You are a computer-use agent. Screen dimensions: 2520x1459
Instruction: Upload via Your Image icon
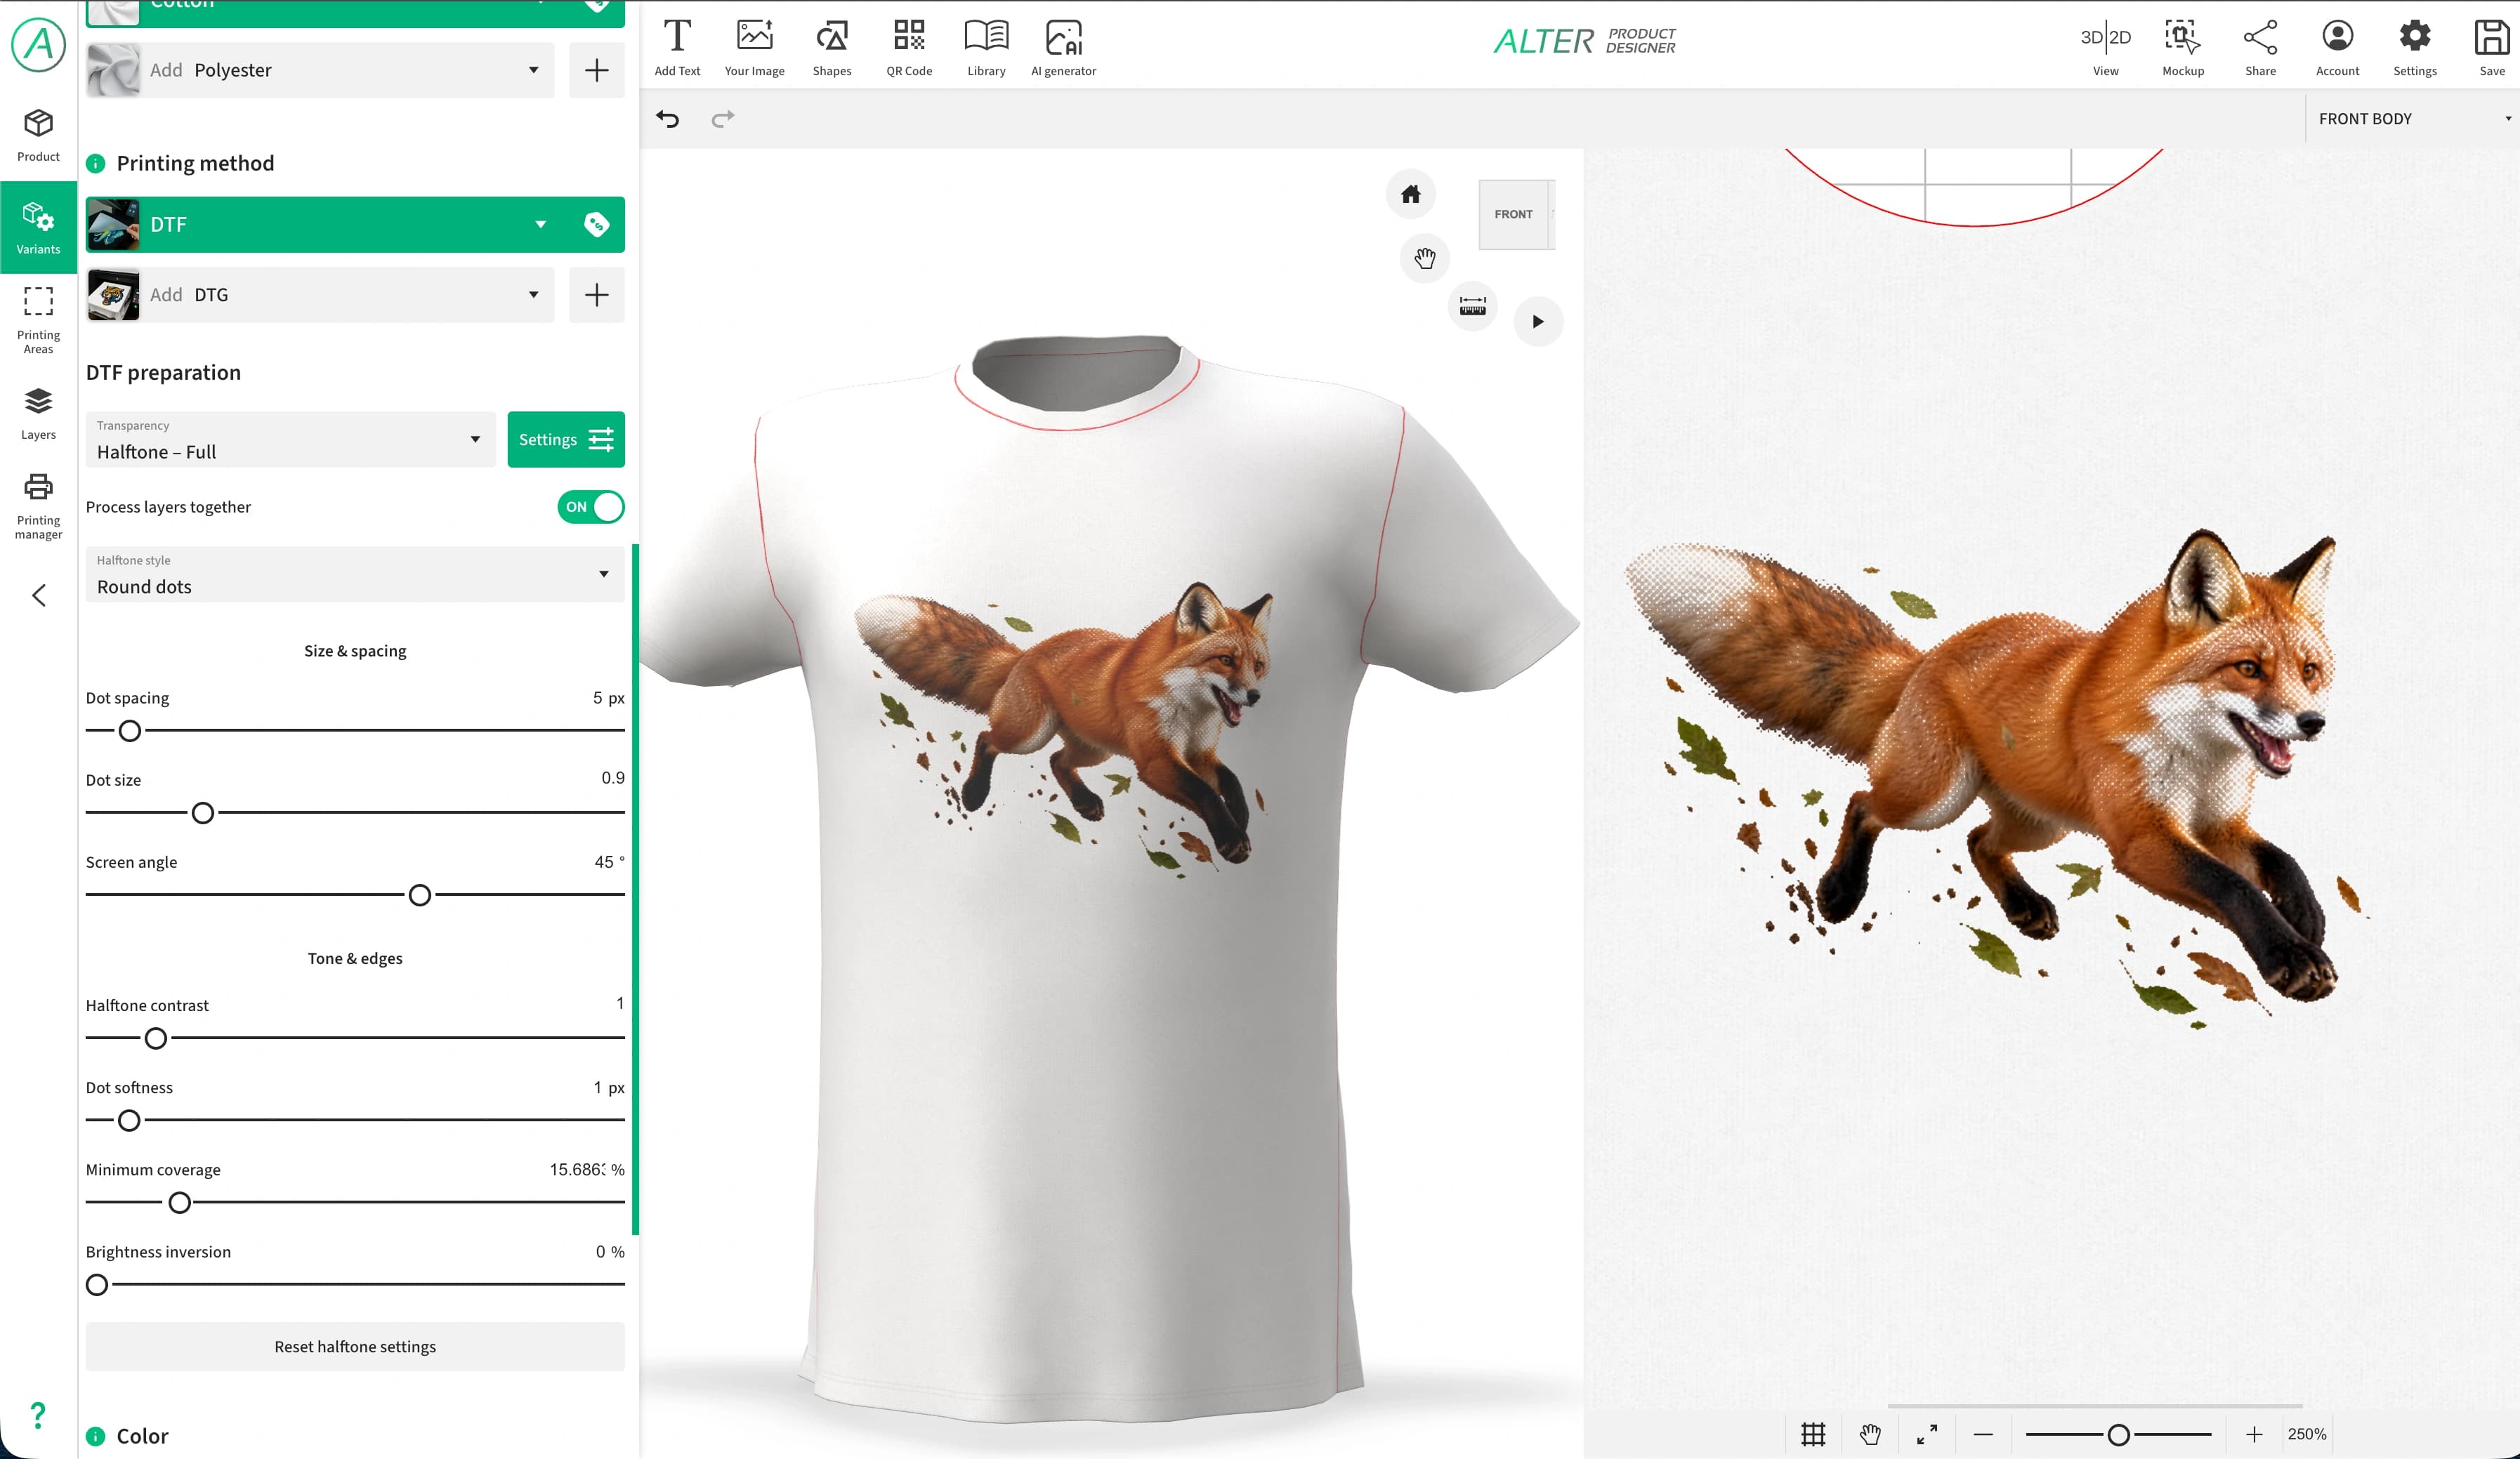pyautogui.click(x=754, y=47)
